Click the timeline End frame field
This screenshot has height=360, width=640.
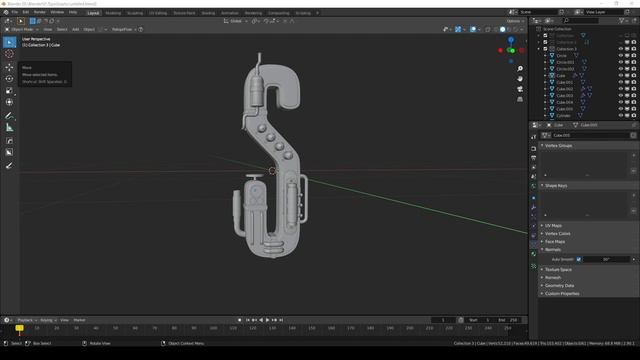508,320
